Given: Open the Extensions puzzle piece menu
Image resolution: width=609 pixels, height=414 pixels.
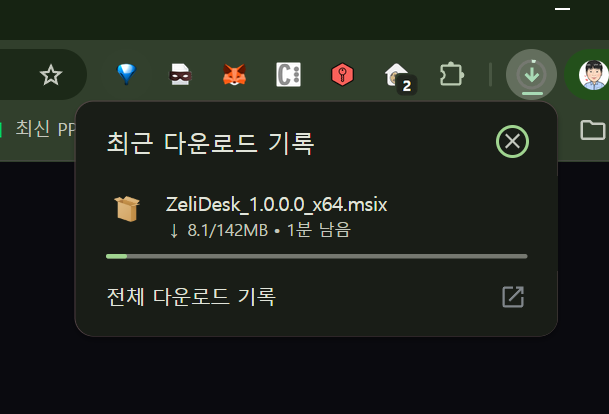Looking at the screenshot, I should pos(452,74).
